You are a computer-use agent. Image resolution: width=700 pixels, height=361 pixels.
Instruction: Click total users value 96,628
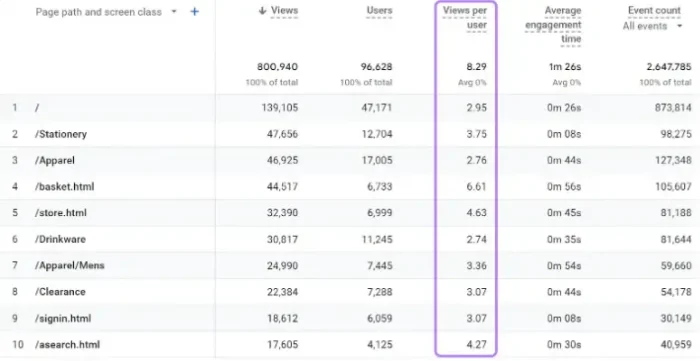(376, 67)
